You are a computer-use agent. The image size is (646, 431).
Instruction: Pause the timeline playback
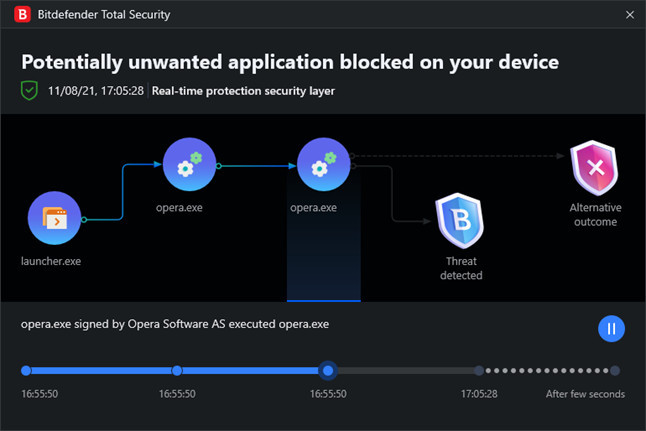[611, 329]
